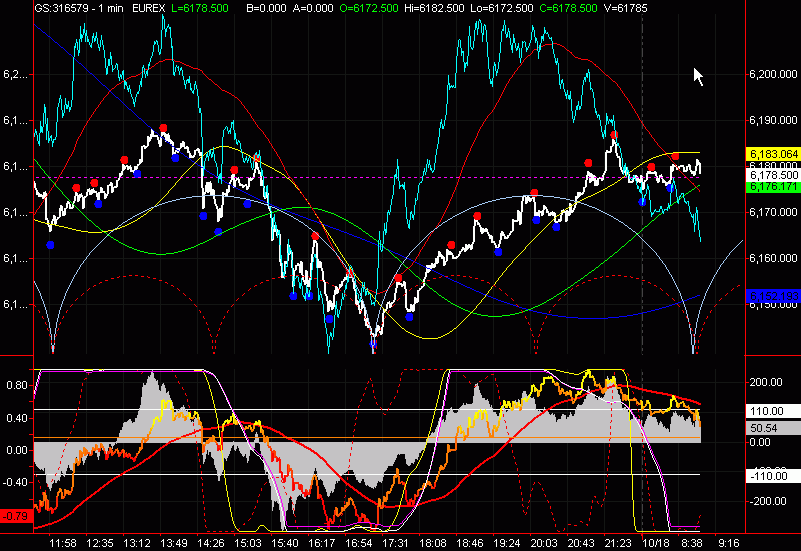Click the 6,200.000 price axis label
801x551 pixels.
coord(772,75)
